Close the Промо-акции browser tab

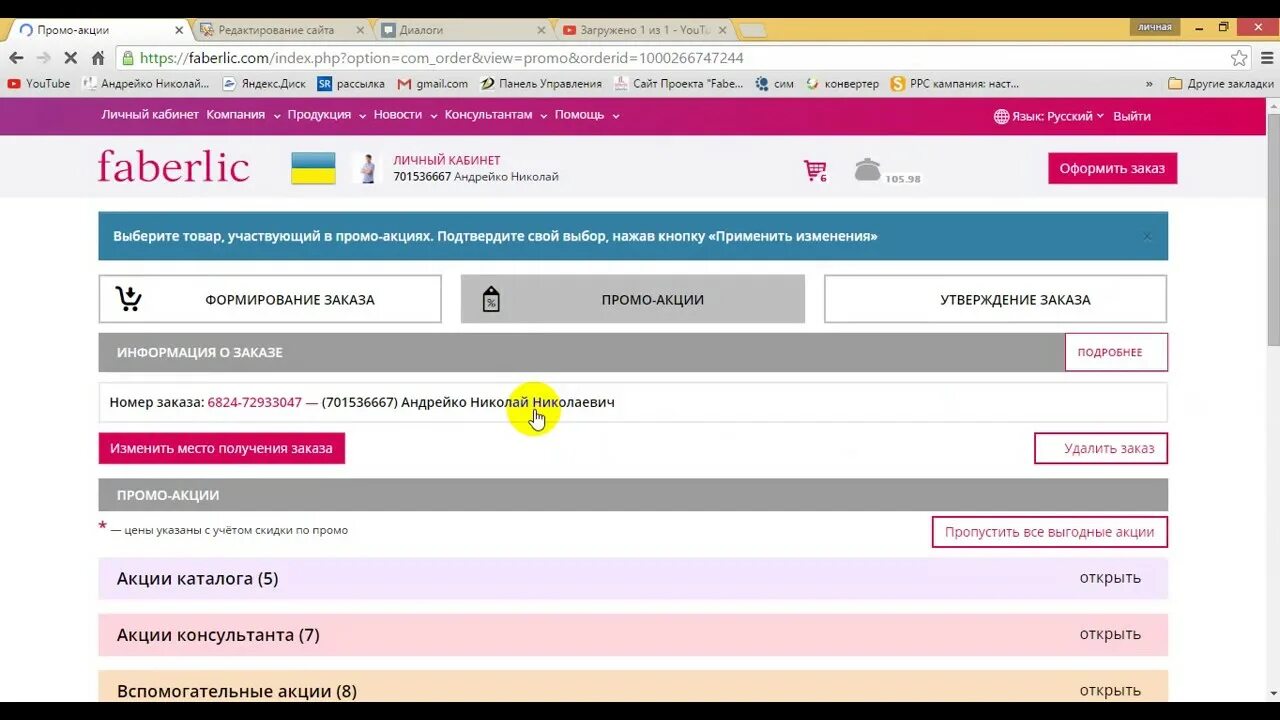tap(179, 30)
